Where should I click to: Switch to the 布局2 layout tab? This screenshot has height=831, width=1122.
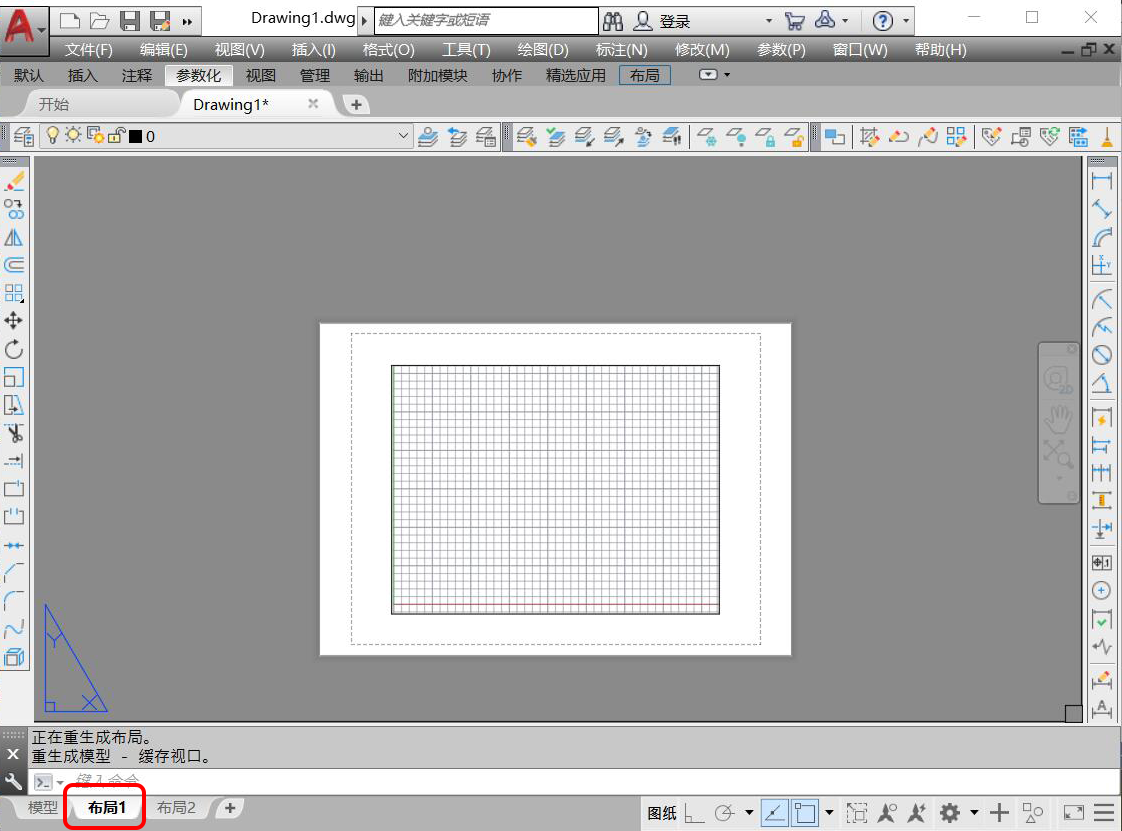click(176, 808)
